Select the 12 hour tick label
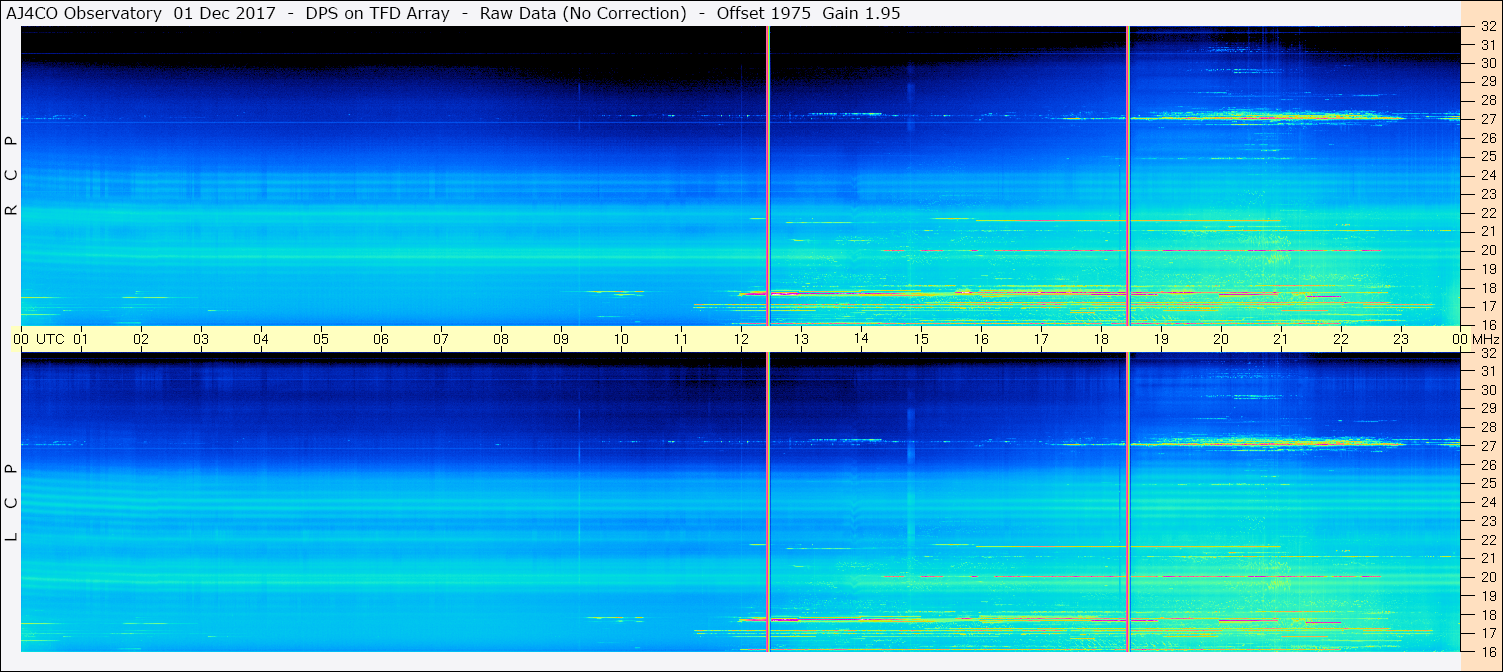This screenshot has height=672, width=1503. 741,339
